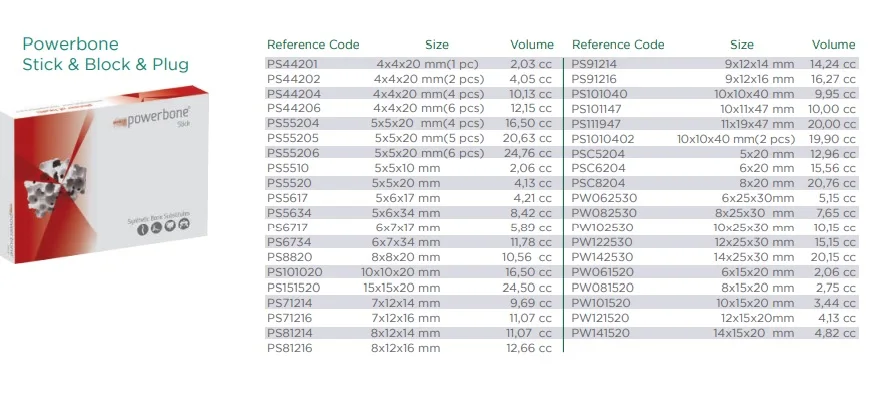Select reference code PS55206
Screen dimensions: 890x415
(293, 153)
